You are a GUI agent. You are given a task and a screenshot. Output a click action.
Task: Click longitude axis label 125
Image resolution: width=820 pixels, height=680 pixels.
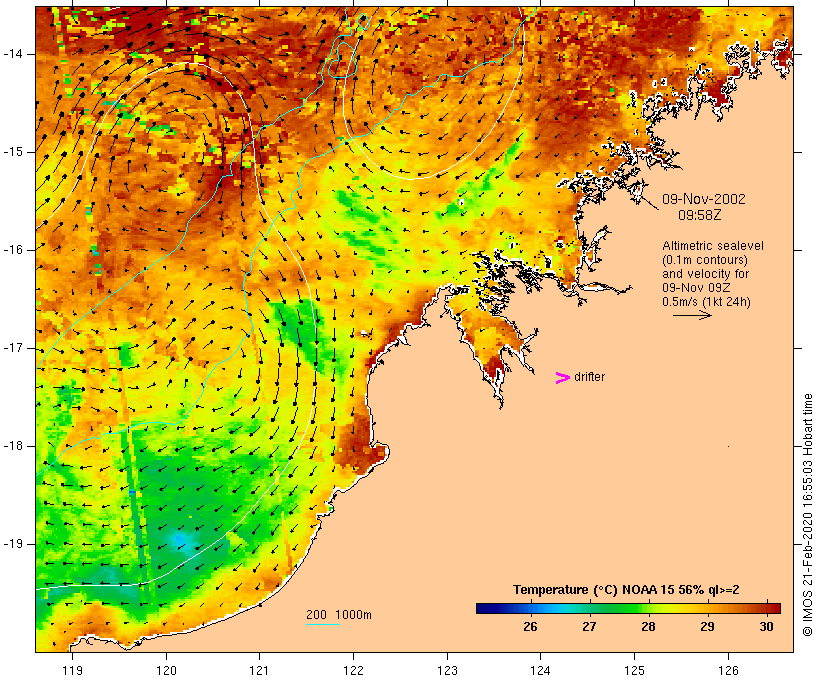(x=635, y=670)
